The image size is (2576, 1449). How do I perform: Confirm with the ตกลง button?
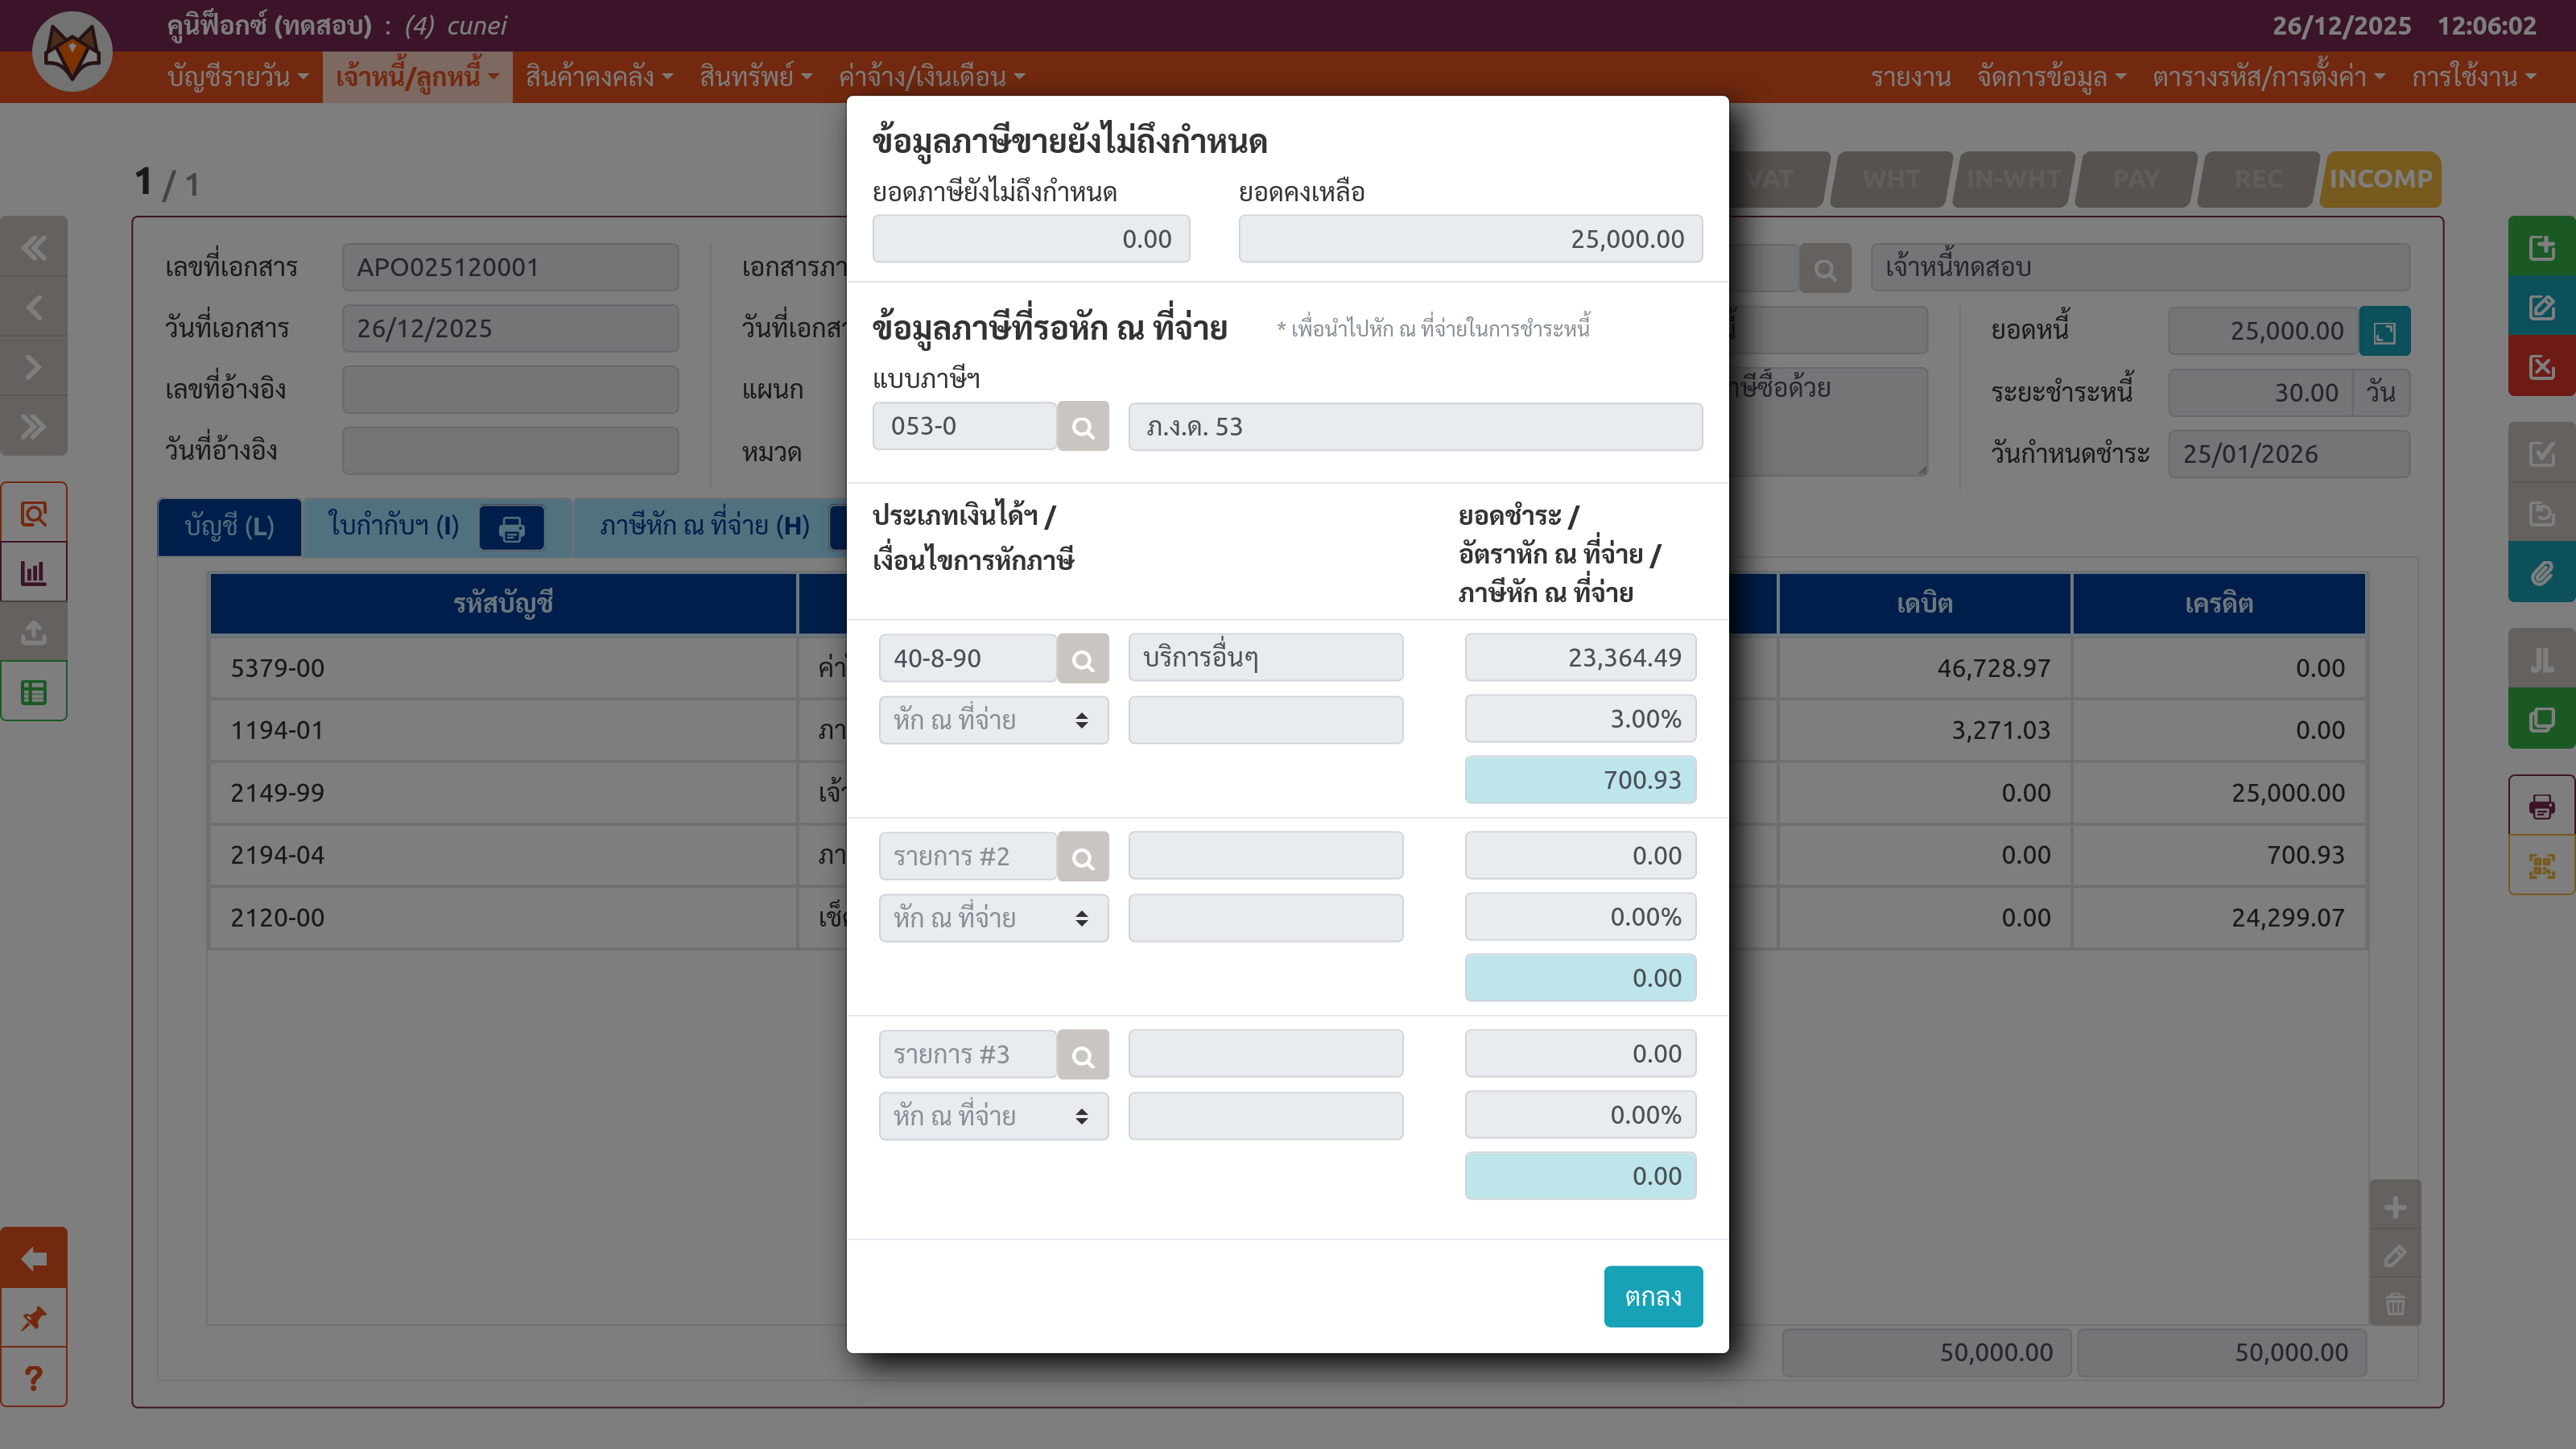click(1652, 1297)
